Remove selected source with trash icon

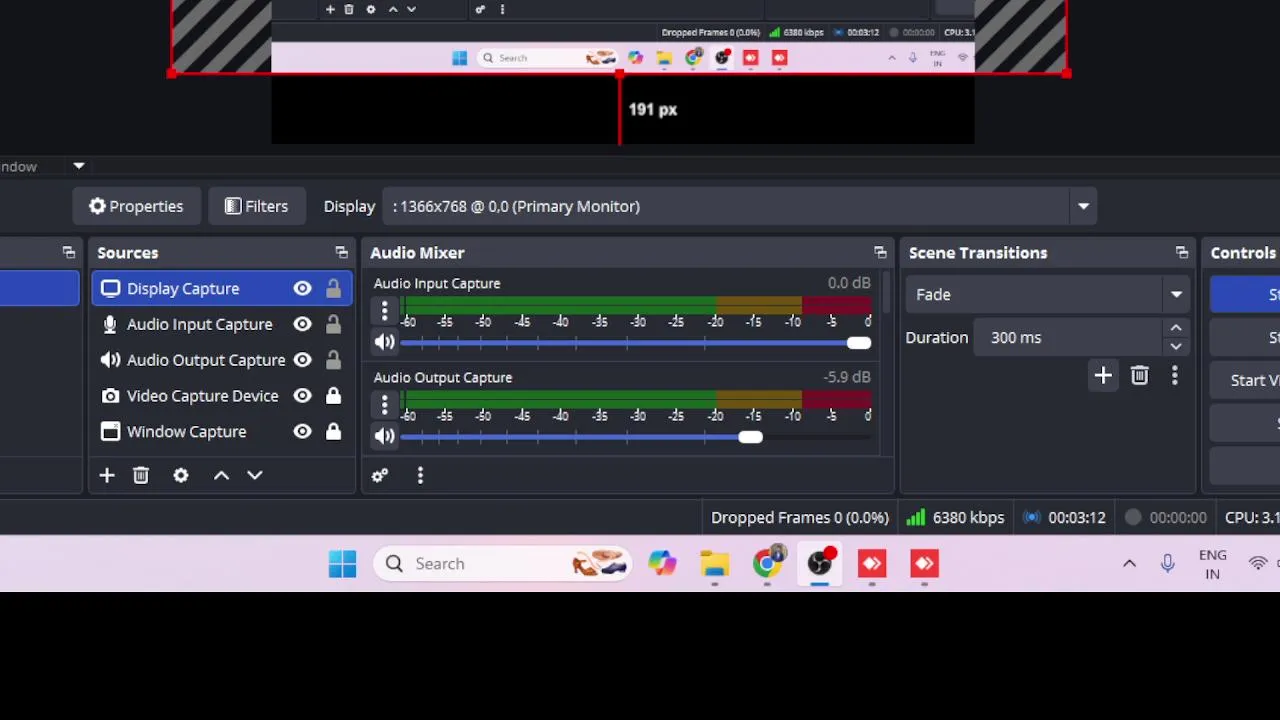(141, 476)
